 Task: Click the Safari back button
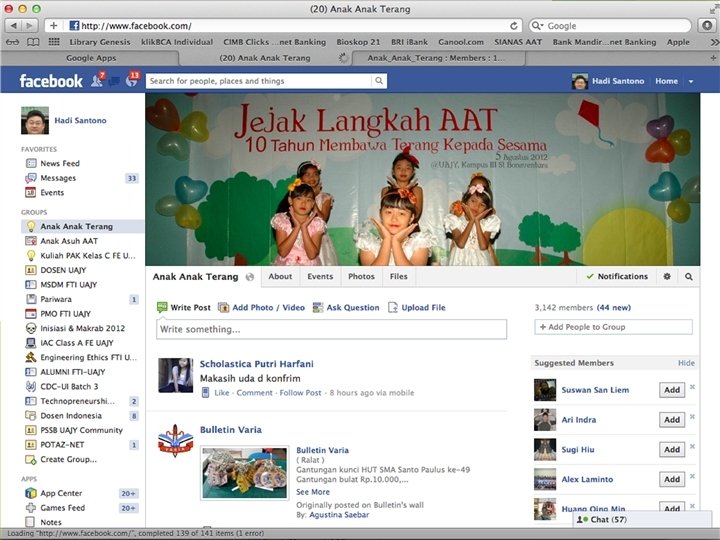coord(13,26)
